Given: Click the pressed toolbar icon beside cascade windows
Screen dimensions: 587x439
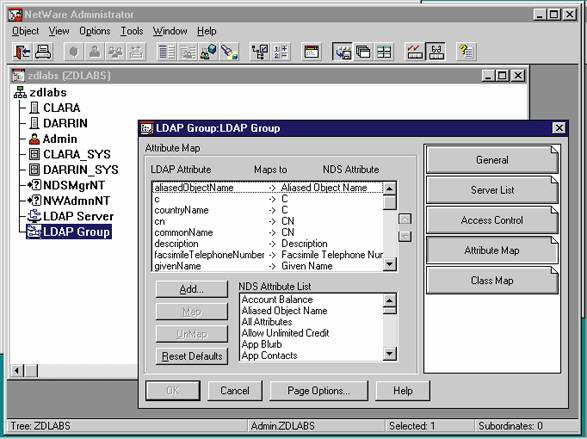Looking at the screenshot, I should (342, 52).
